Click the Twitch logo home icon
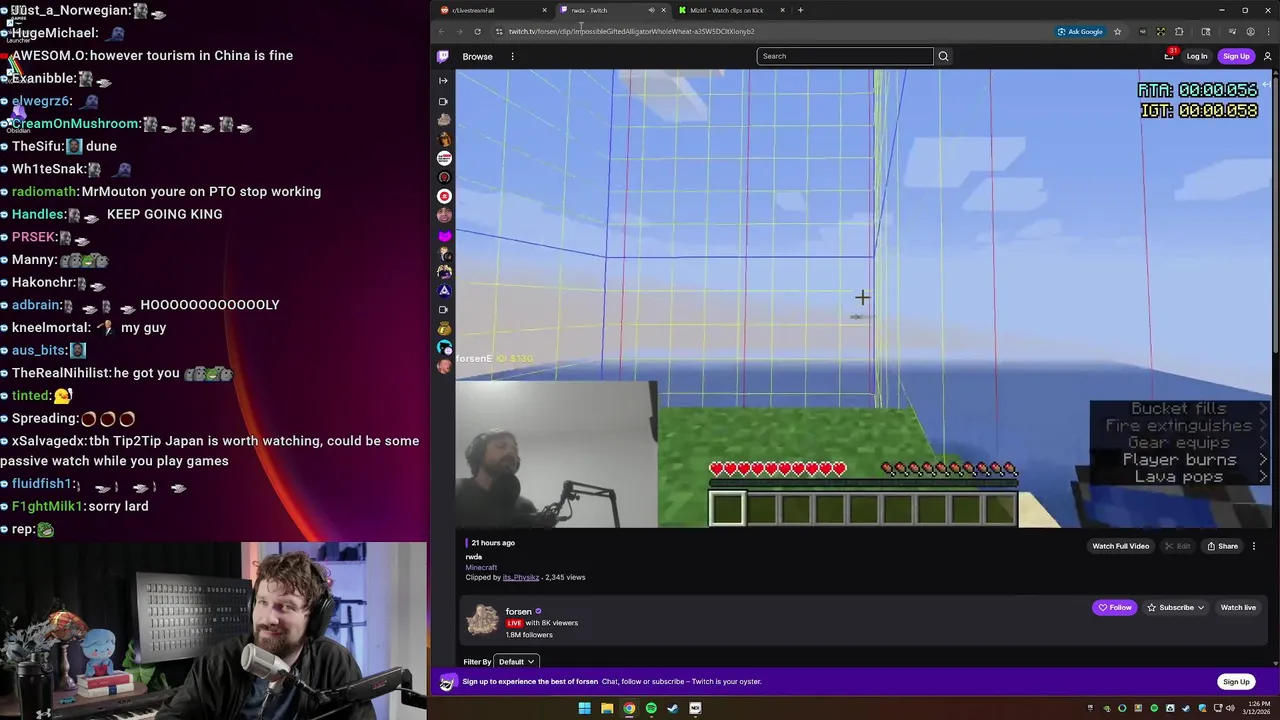 [x=443, y=56]
